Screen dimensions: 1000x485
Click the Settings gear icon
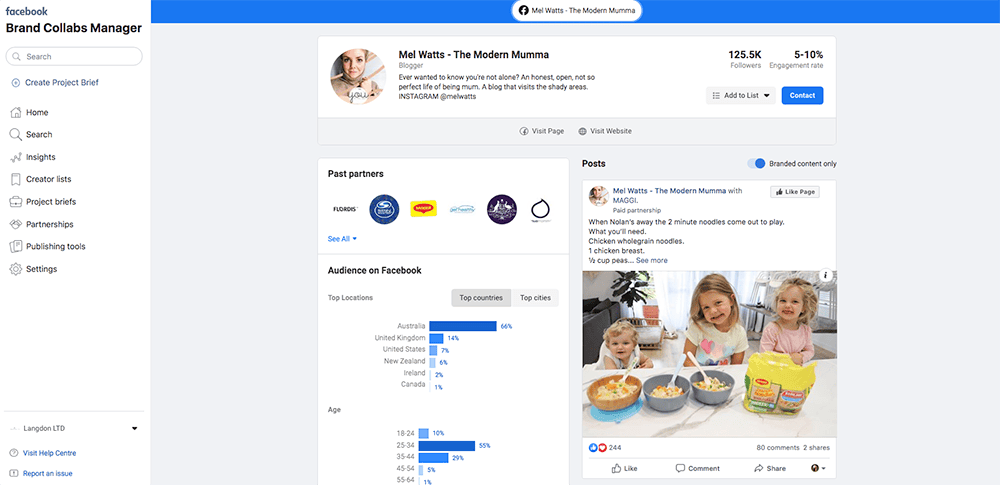(x=15, y=269)
